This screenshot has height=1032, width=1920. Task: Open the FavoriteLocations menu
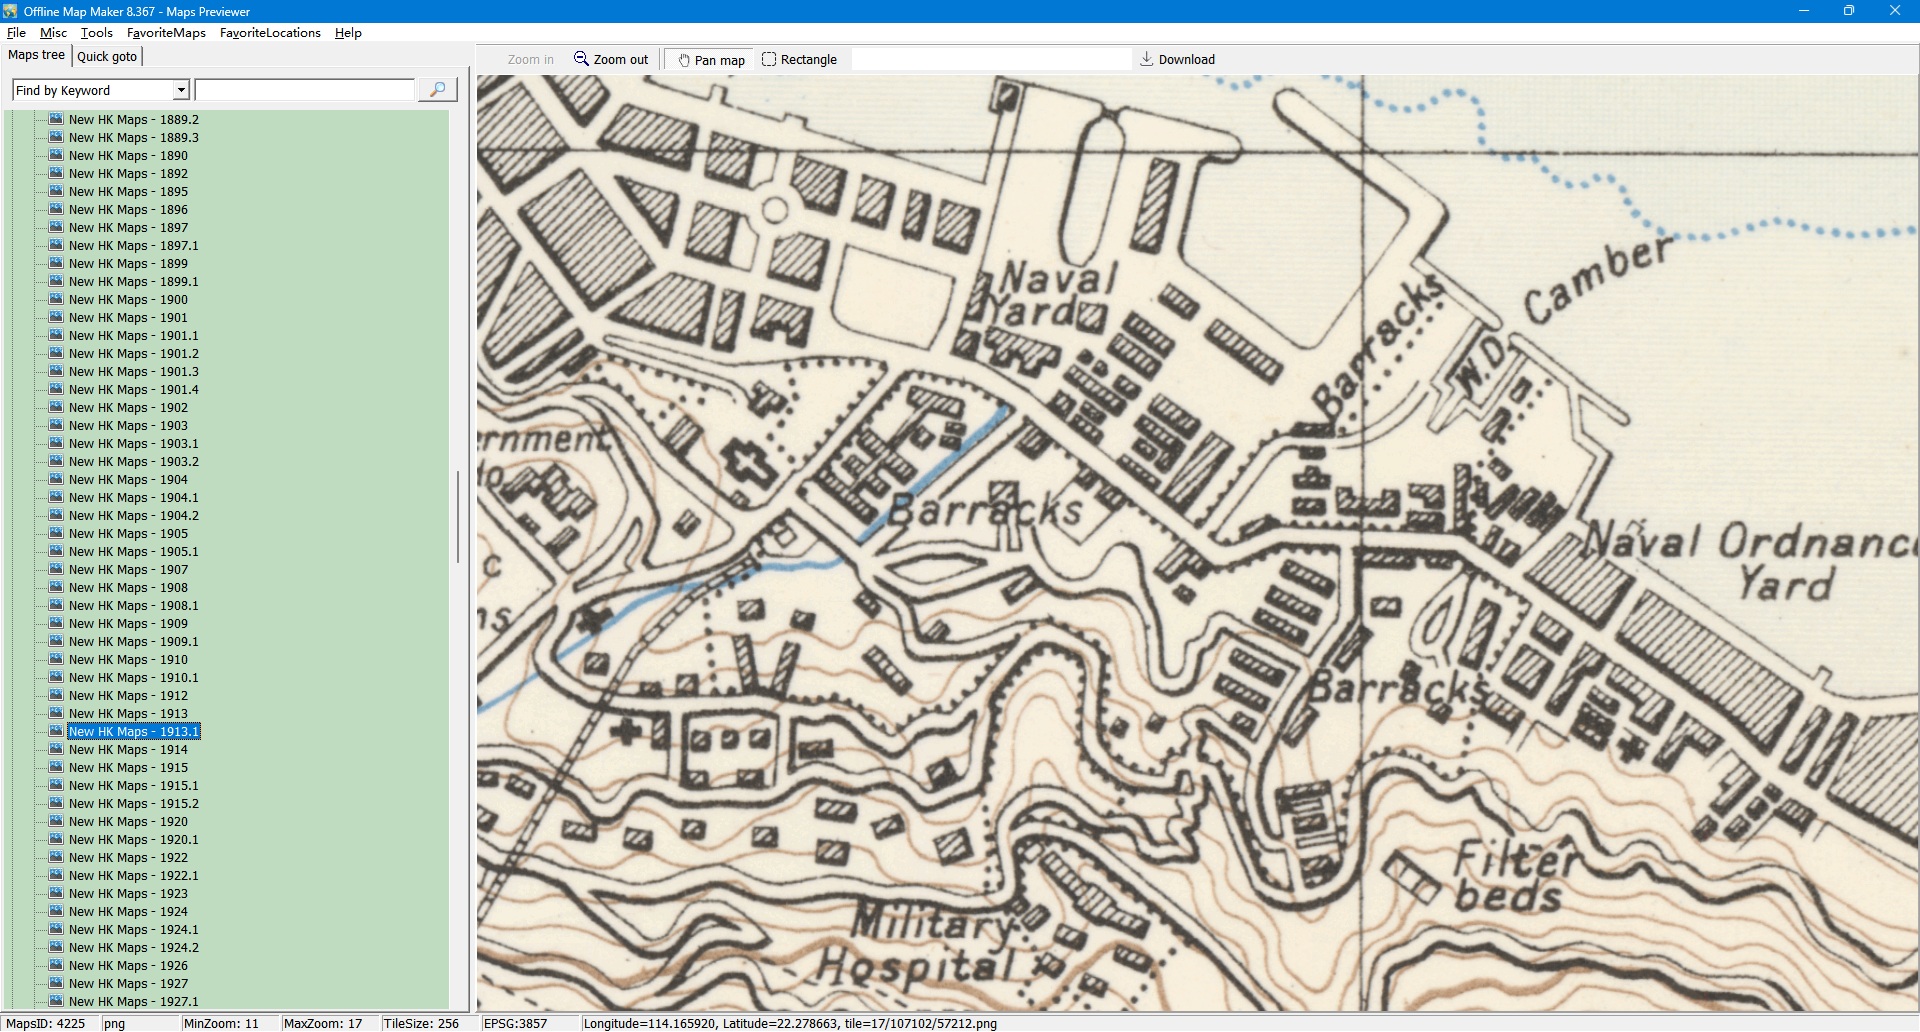pyautogui.click(x=270, y=33)
